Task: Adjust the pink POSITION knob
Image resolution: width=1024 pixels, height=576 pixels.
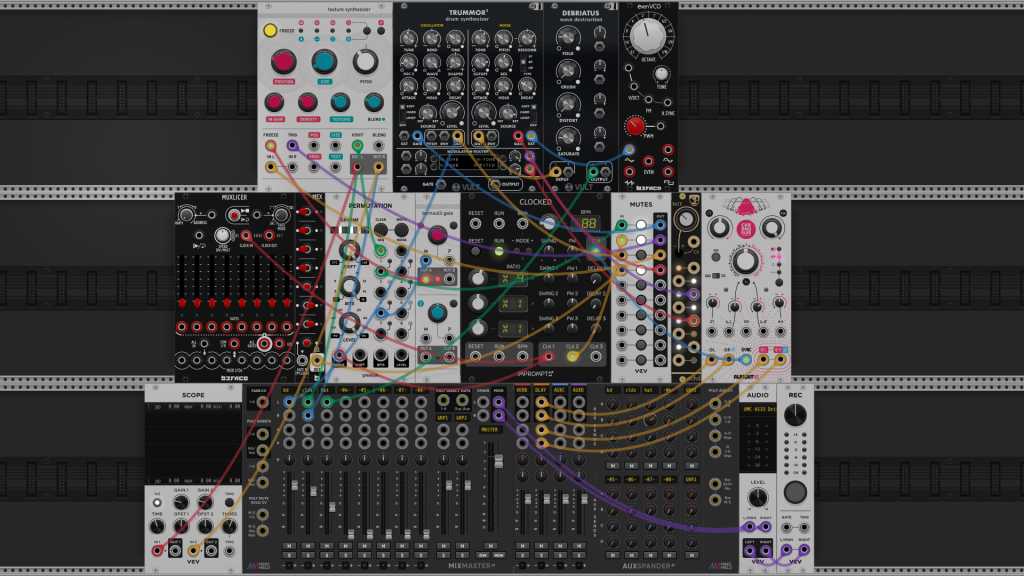Action: (x=283, y=61)
